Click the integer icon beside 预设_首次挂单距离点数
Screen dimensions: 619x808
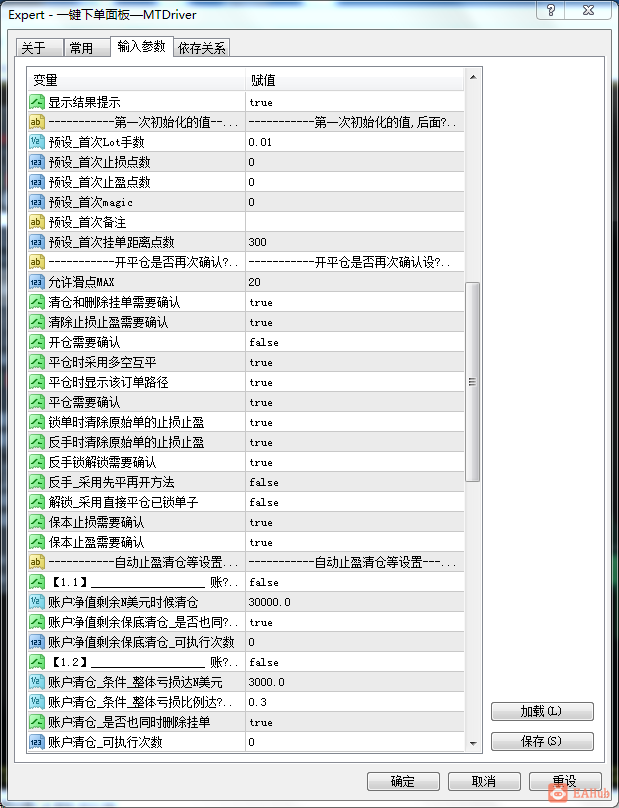[37, 242]
